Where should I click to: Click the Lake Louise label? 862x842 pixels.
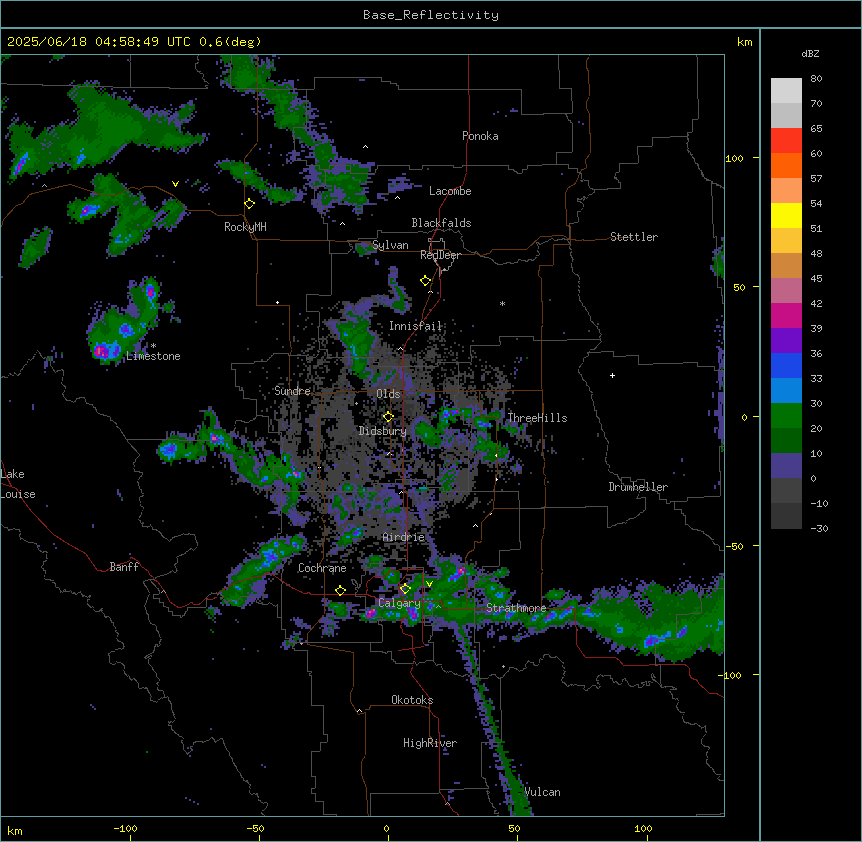point(18,484)
